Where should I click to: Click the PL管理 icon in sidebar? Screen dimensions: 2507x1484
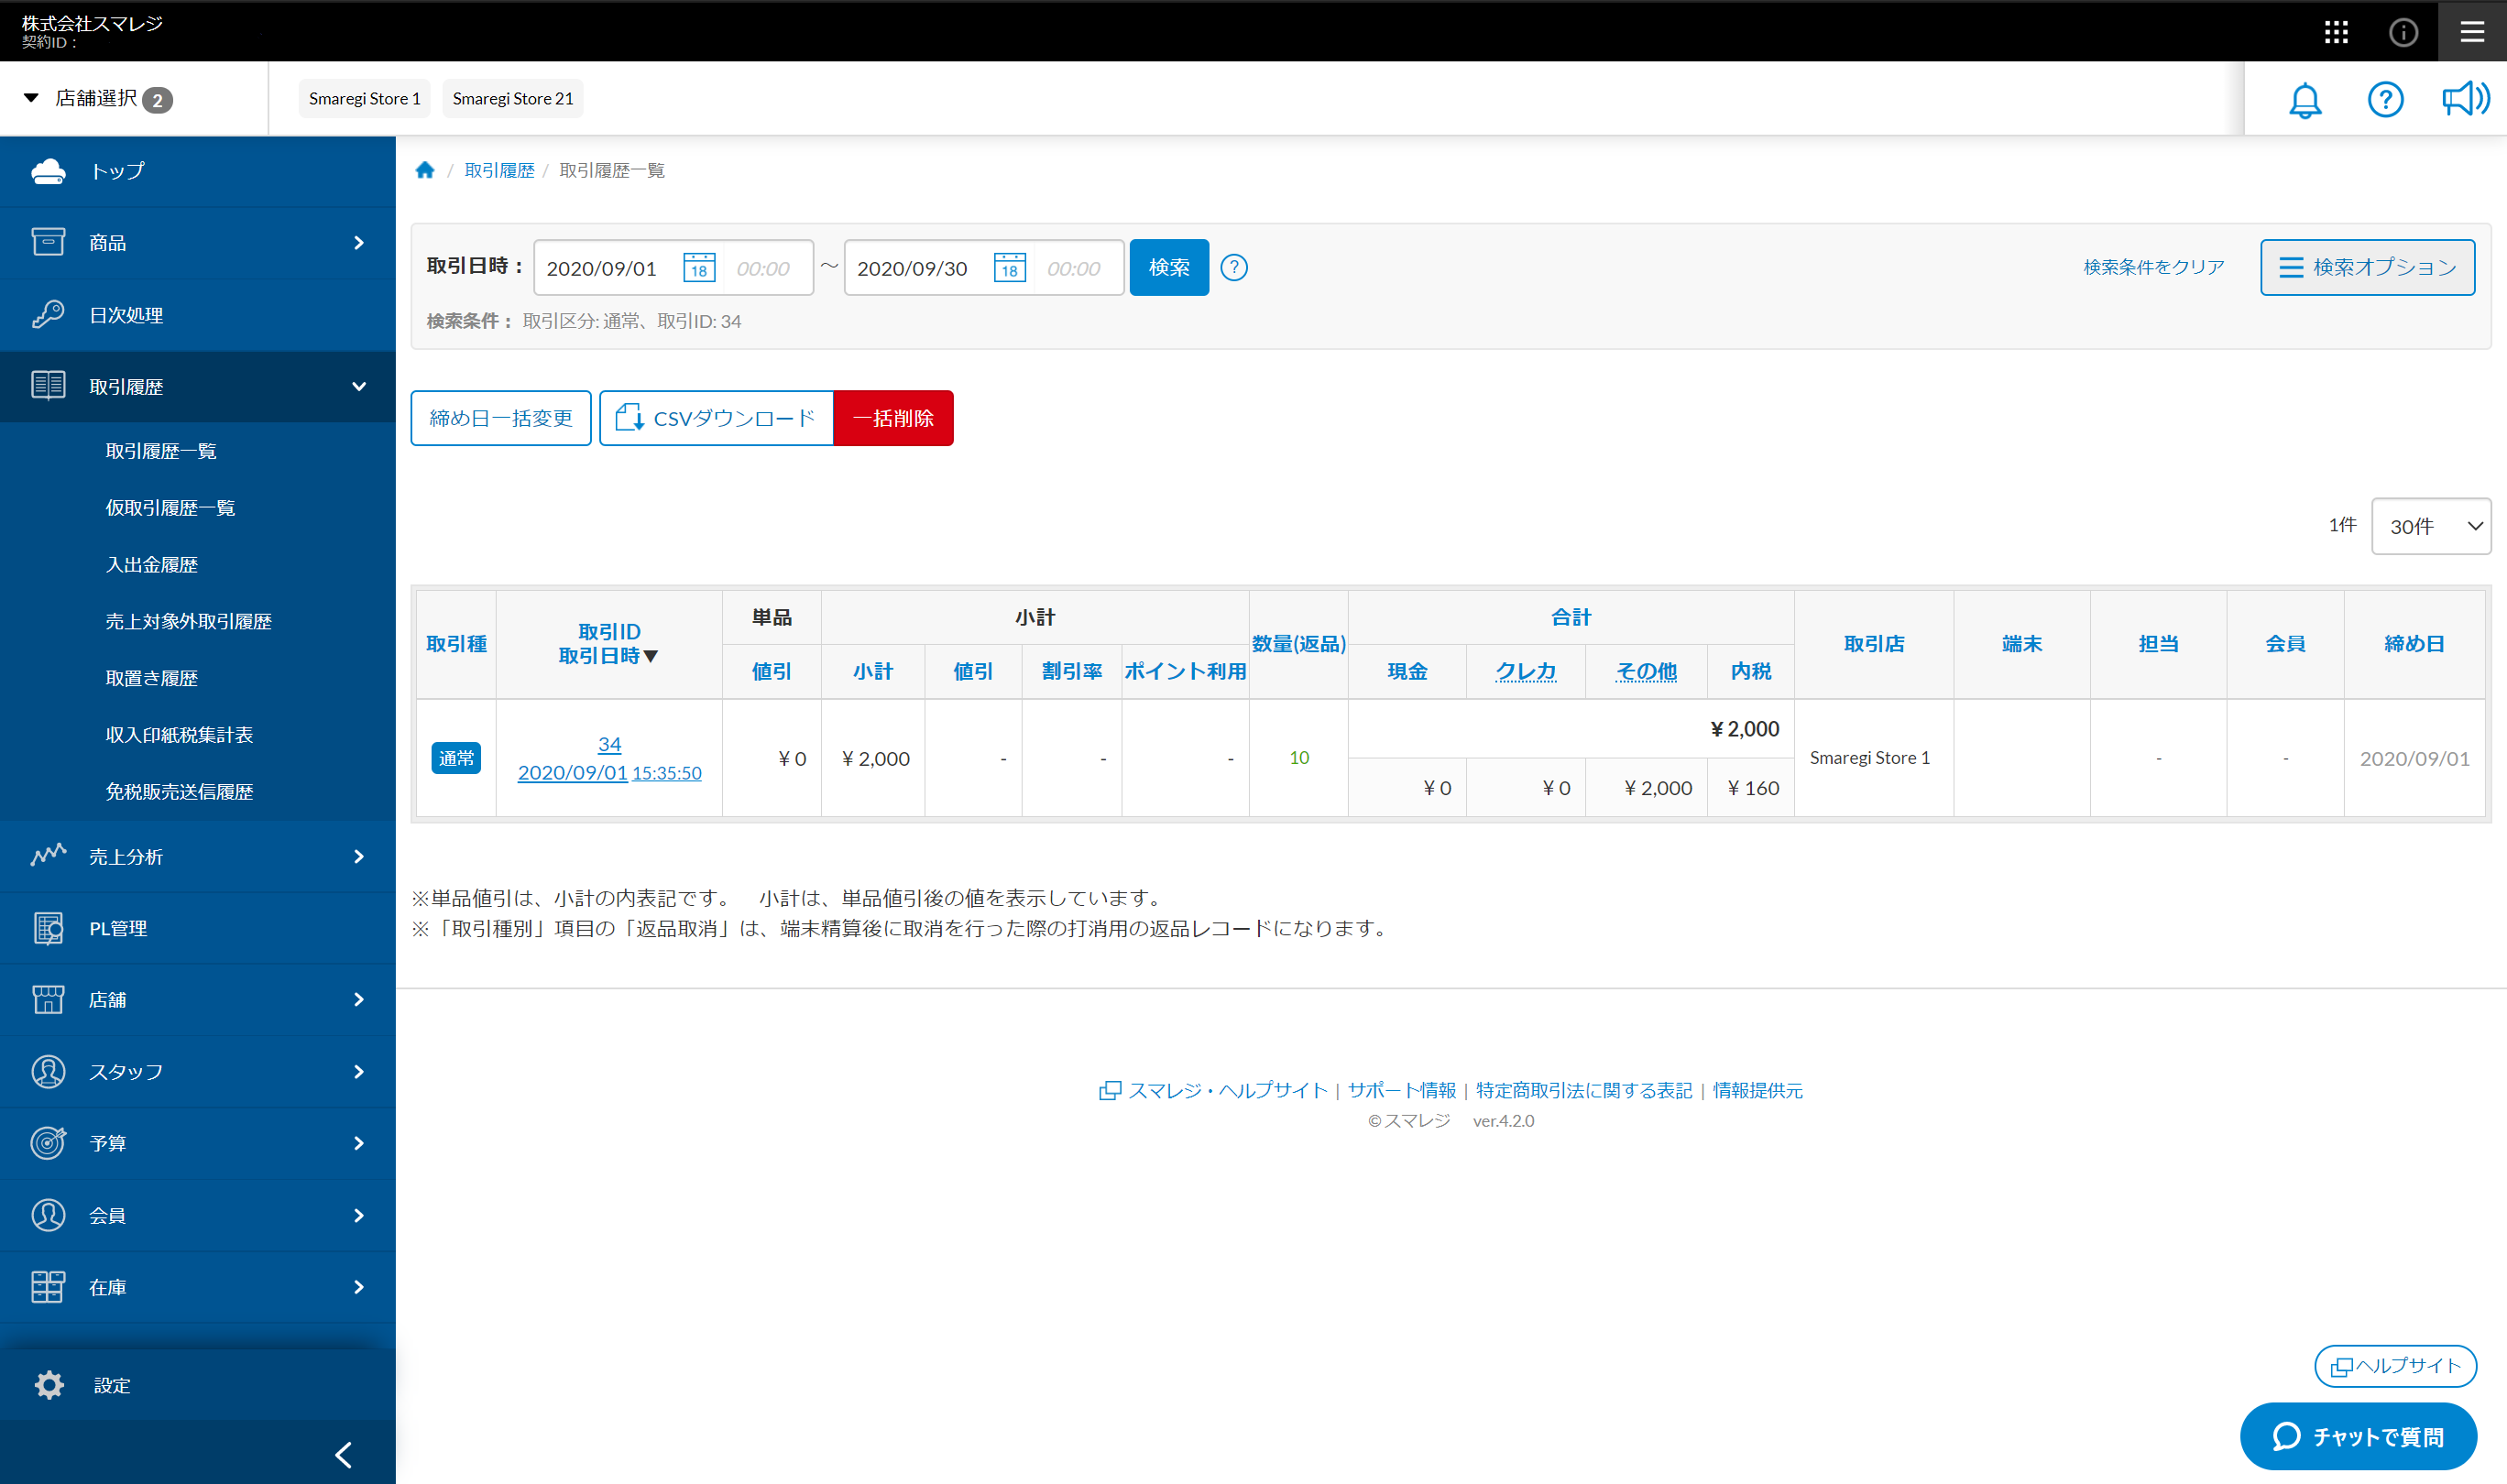pyautogui.click(x=48, y=928)
